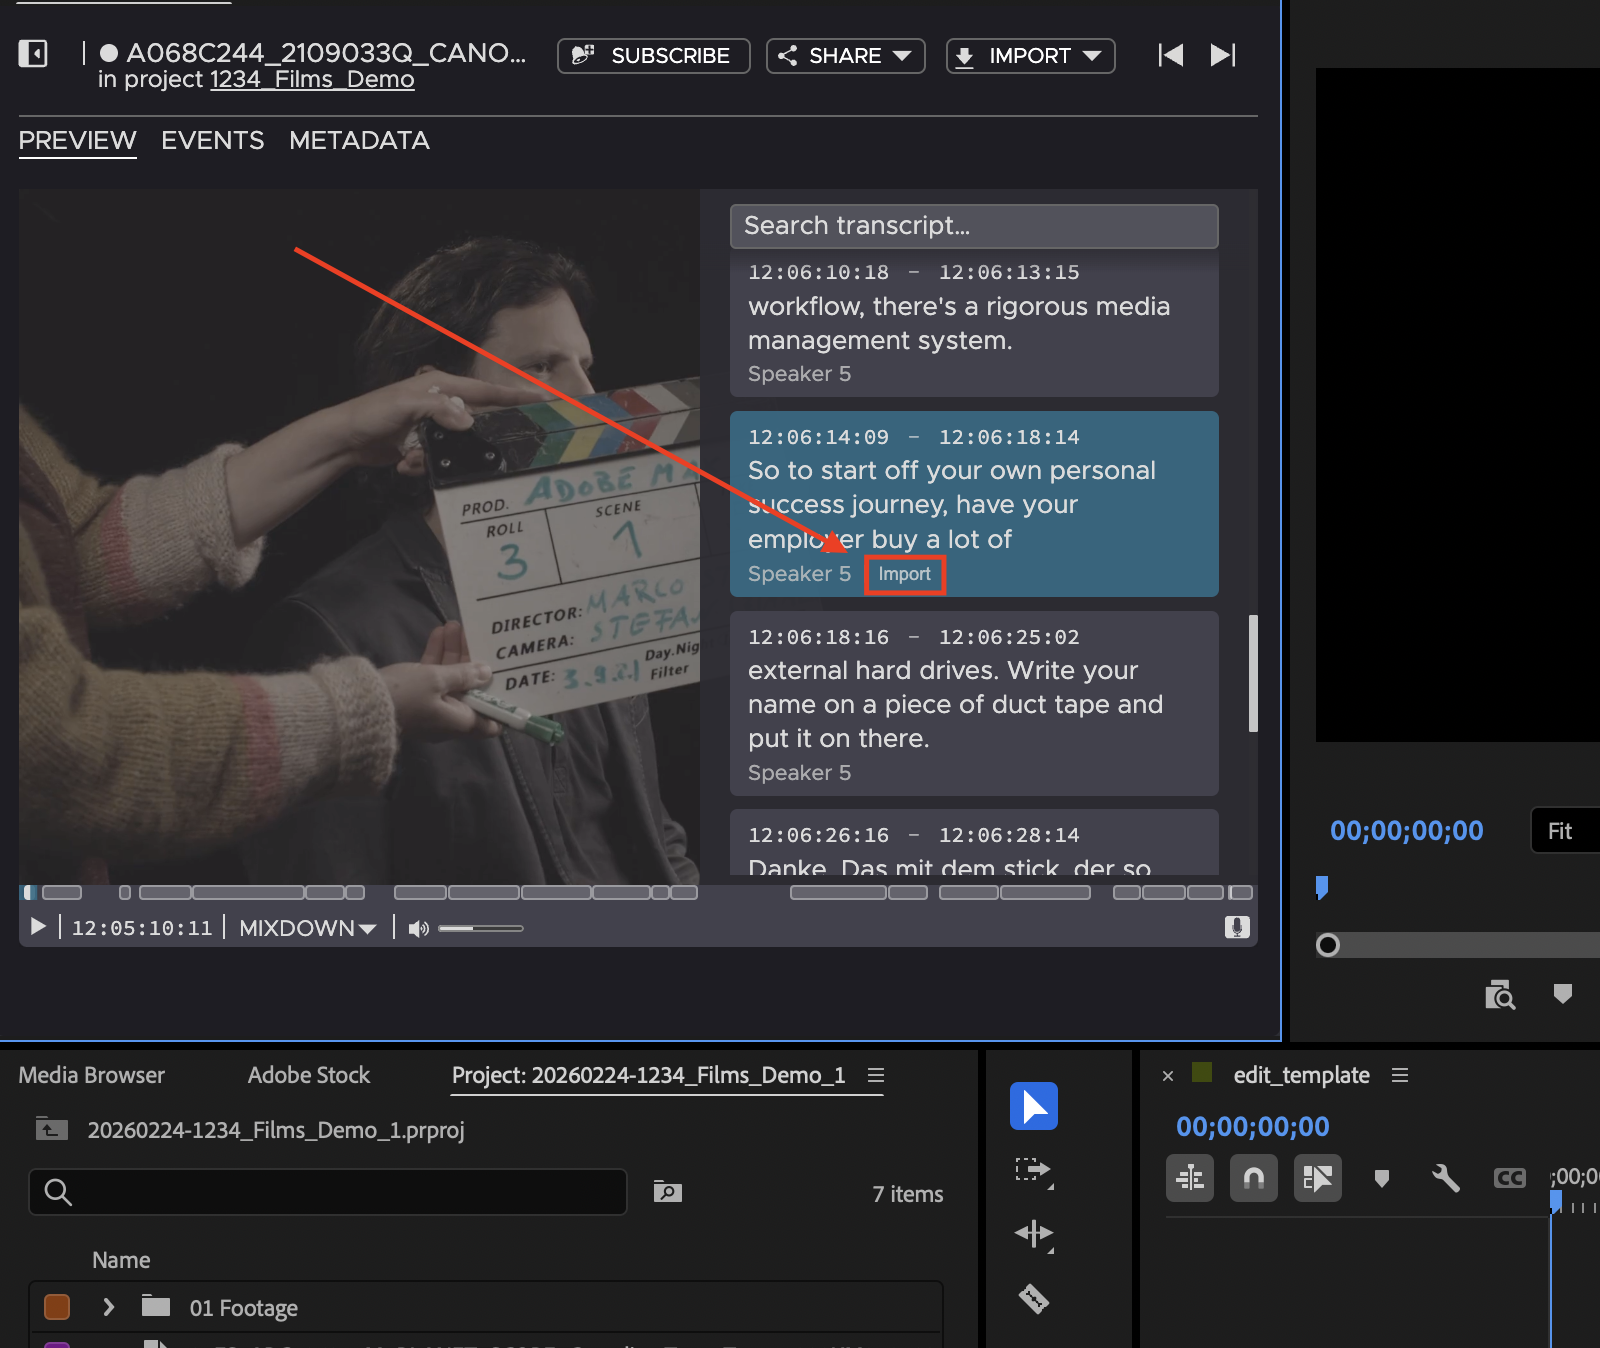Click the find-in-bin folder search icon
This screenshot has height=1348, width=1600.
(x=667, y=1192)
